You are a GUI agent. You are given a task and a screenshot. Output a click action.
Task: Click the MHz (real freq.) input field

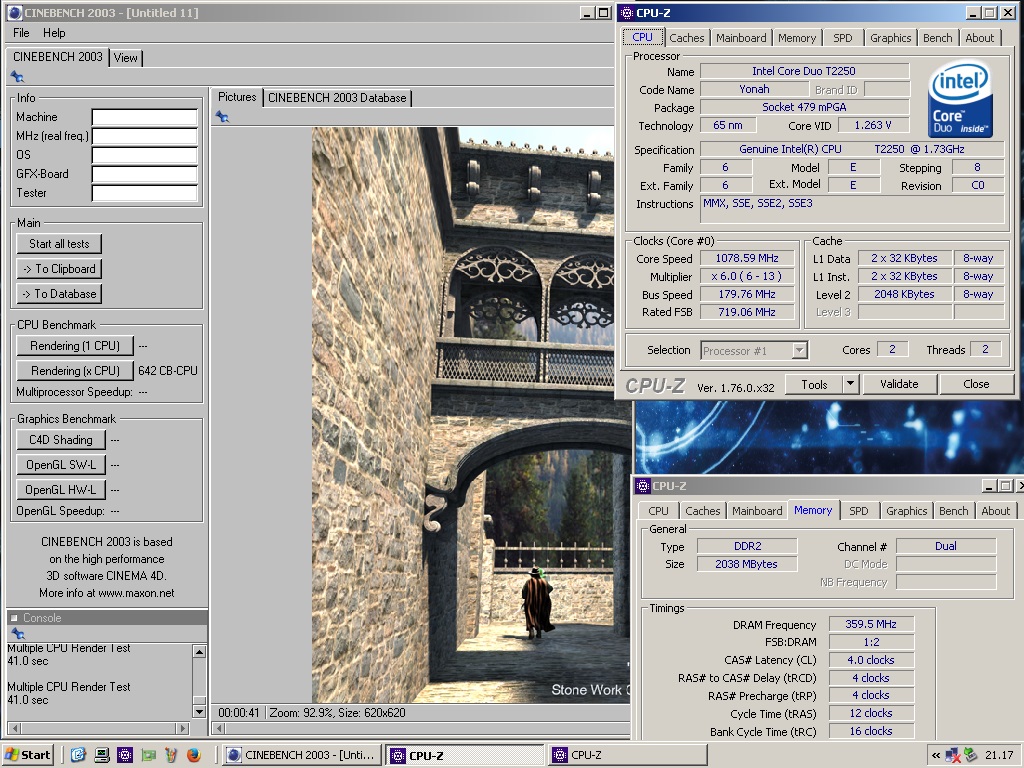pyautogui.click(x=144, y=136)
